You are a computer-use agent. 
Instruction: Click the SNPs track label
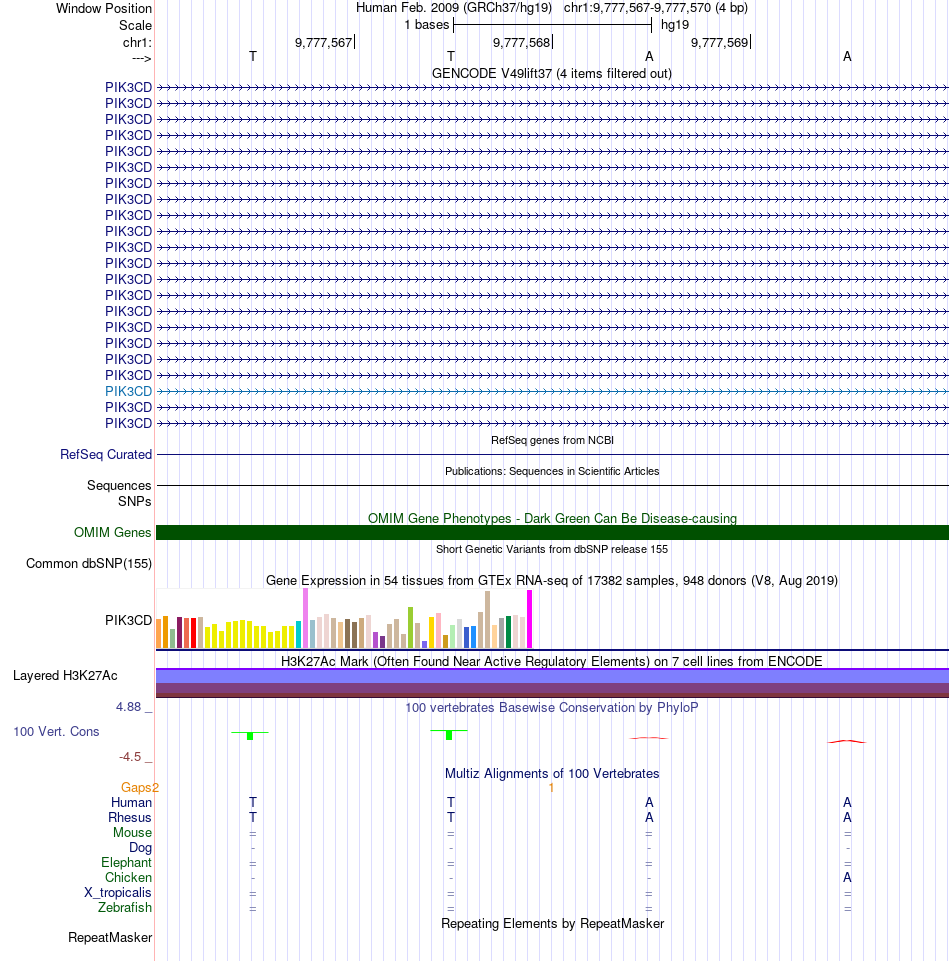click(x=135, y=501)
